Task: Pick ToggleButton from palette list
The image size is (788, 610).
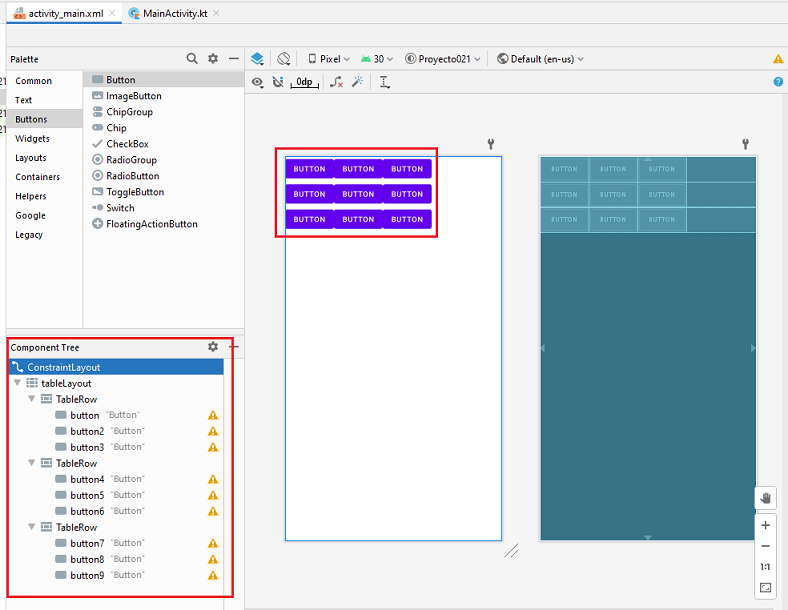Action: coord(164,192)
